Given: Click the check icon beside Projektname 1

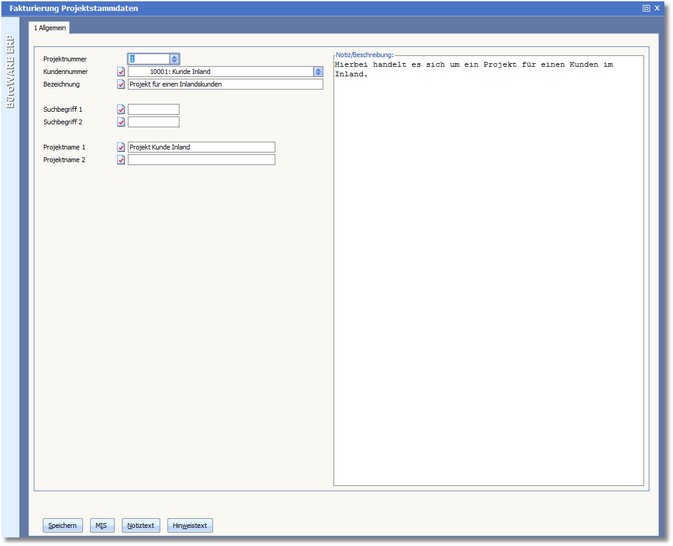Looking at the screenshot, I should point(121,147).
